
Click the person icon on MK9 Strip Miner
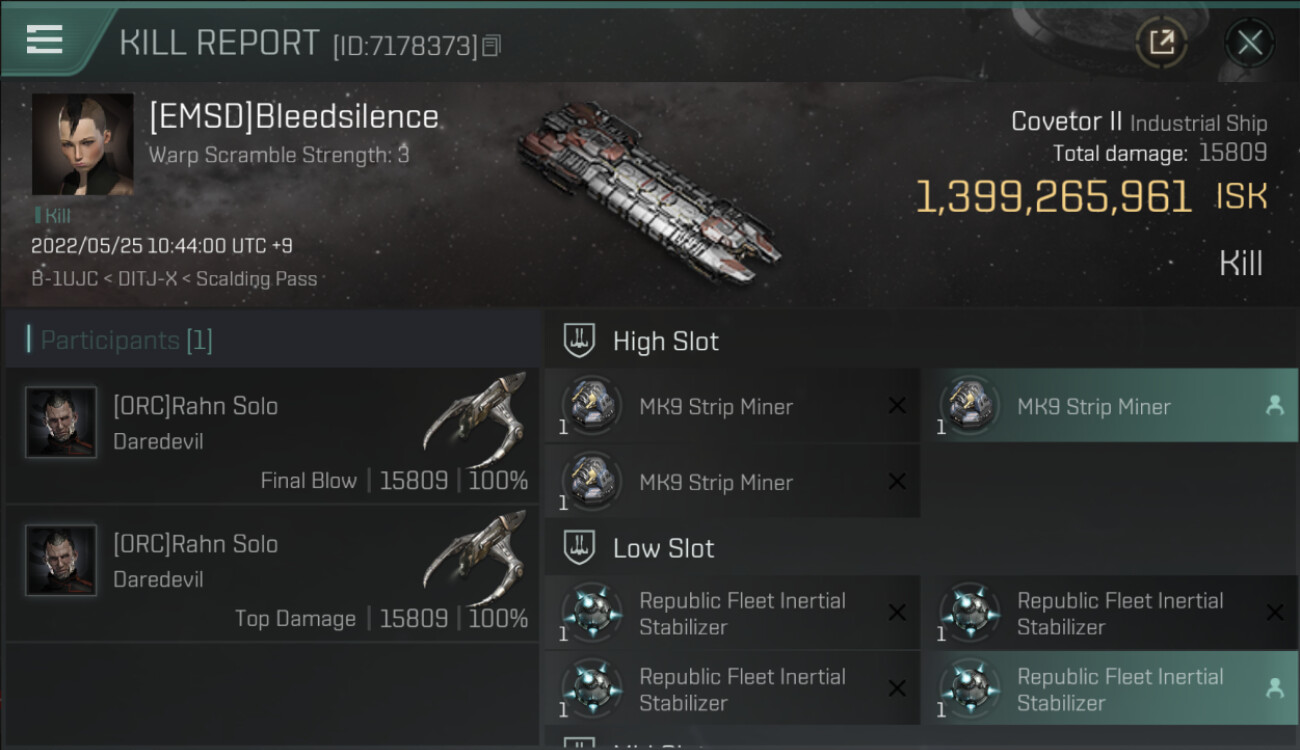point(1274,405)
